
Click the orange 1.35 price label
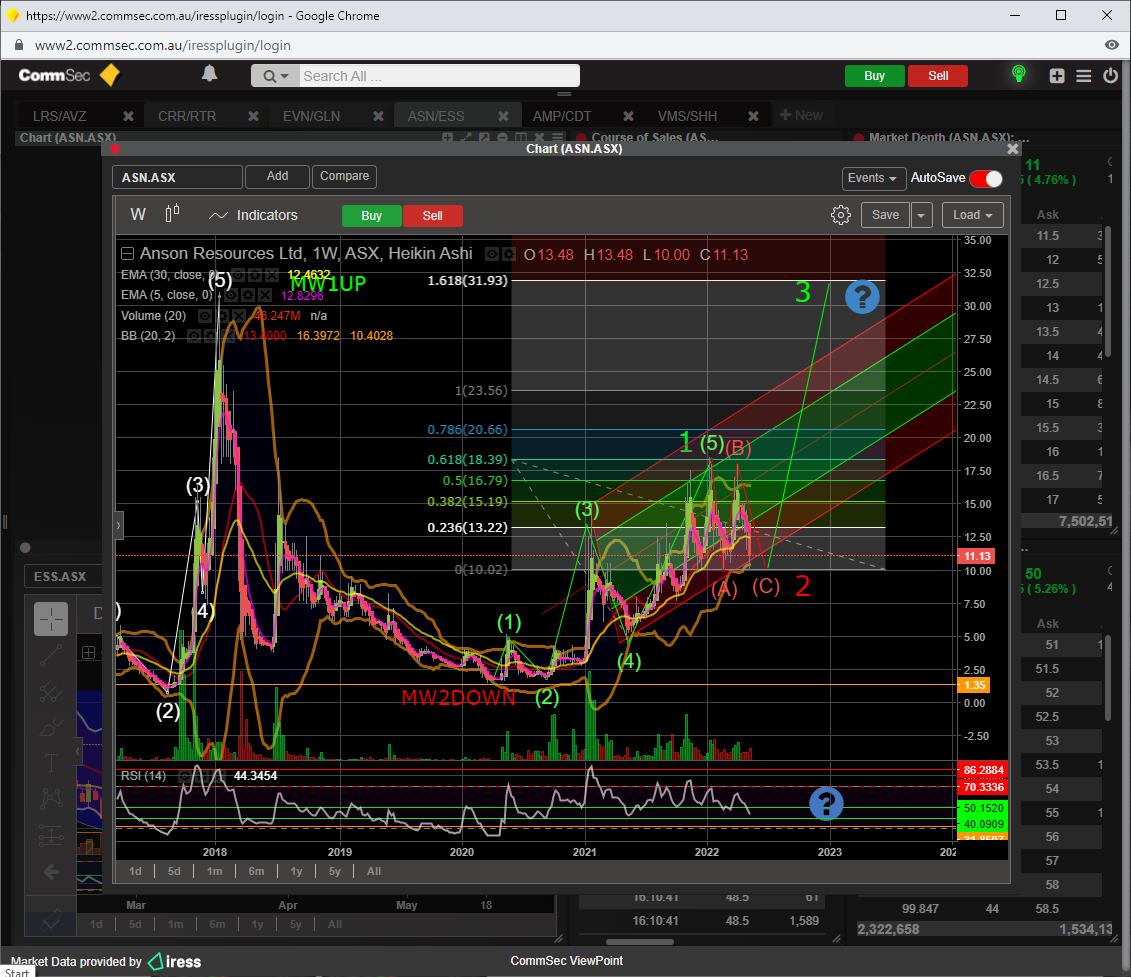(973, 685)
